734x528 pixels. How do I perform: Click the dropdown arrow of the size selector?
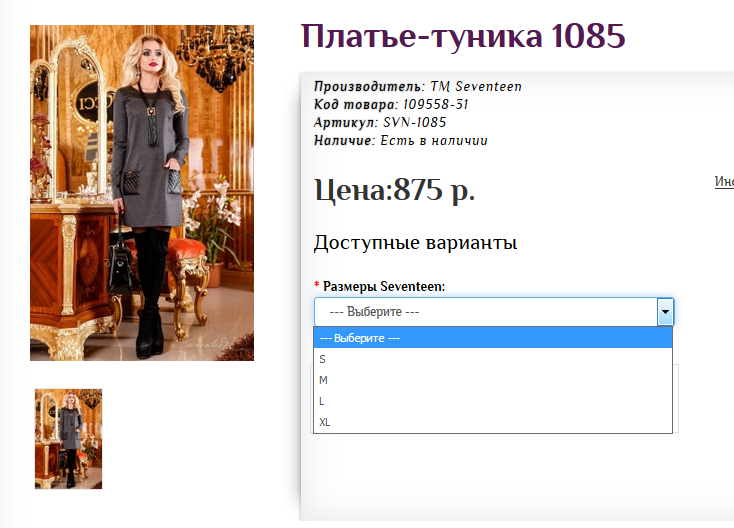pyautogui.click(x=665, y=312)
